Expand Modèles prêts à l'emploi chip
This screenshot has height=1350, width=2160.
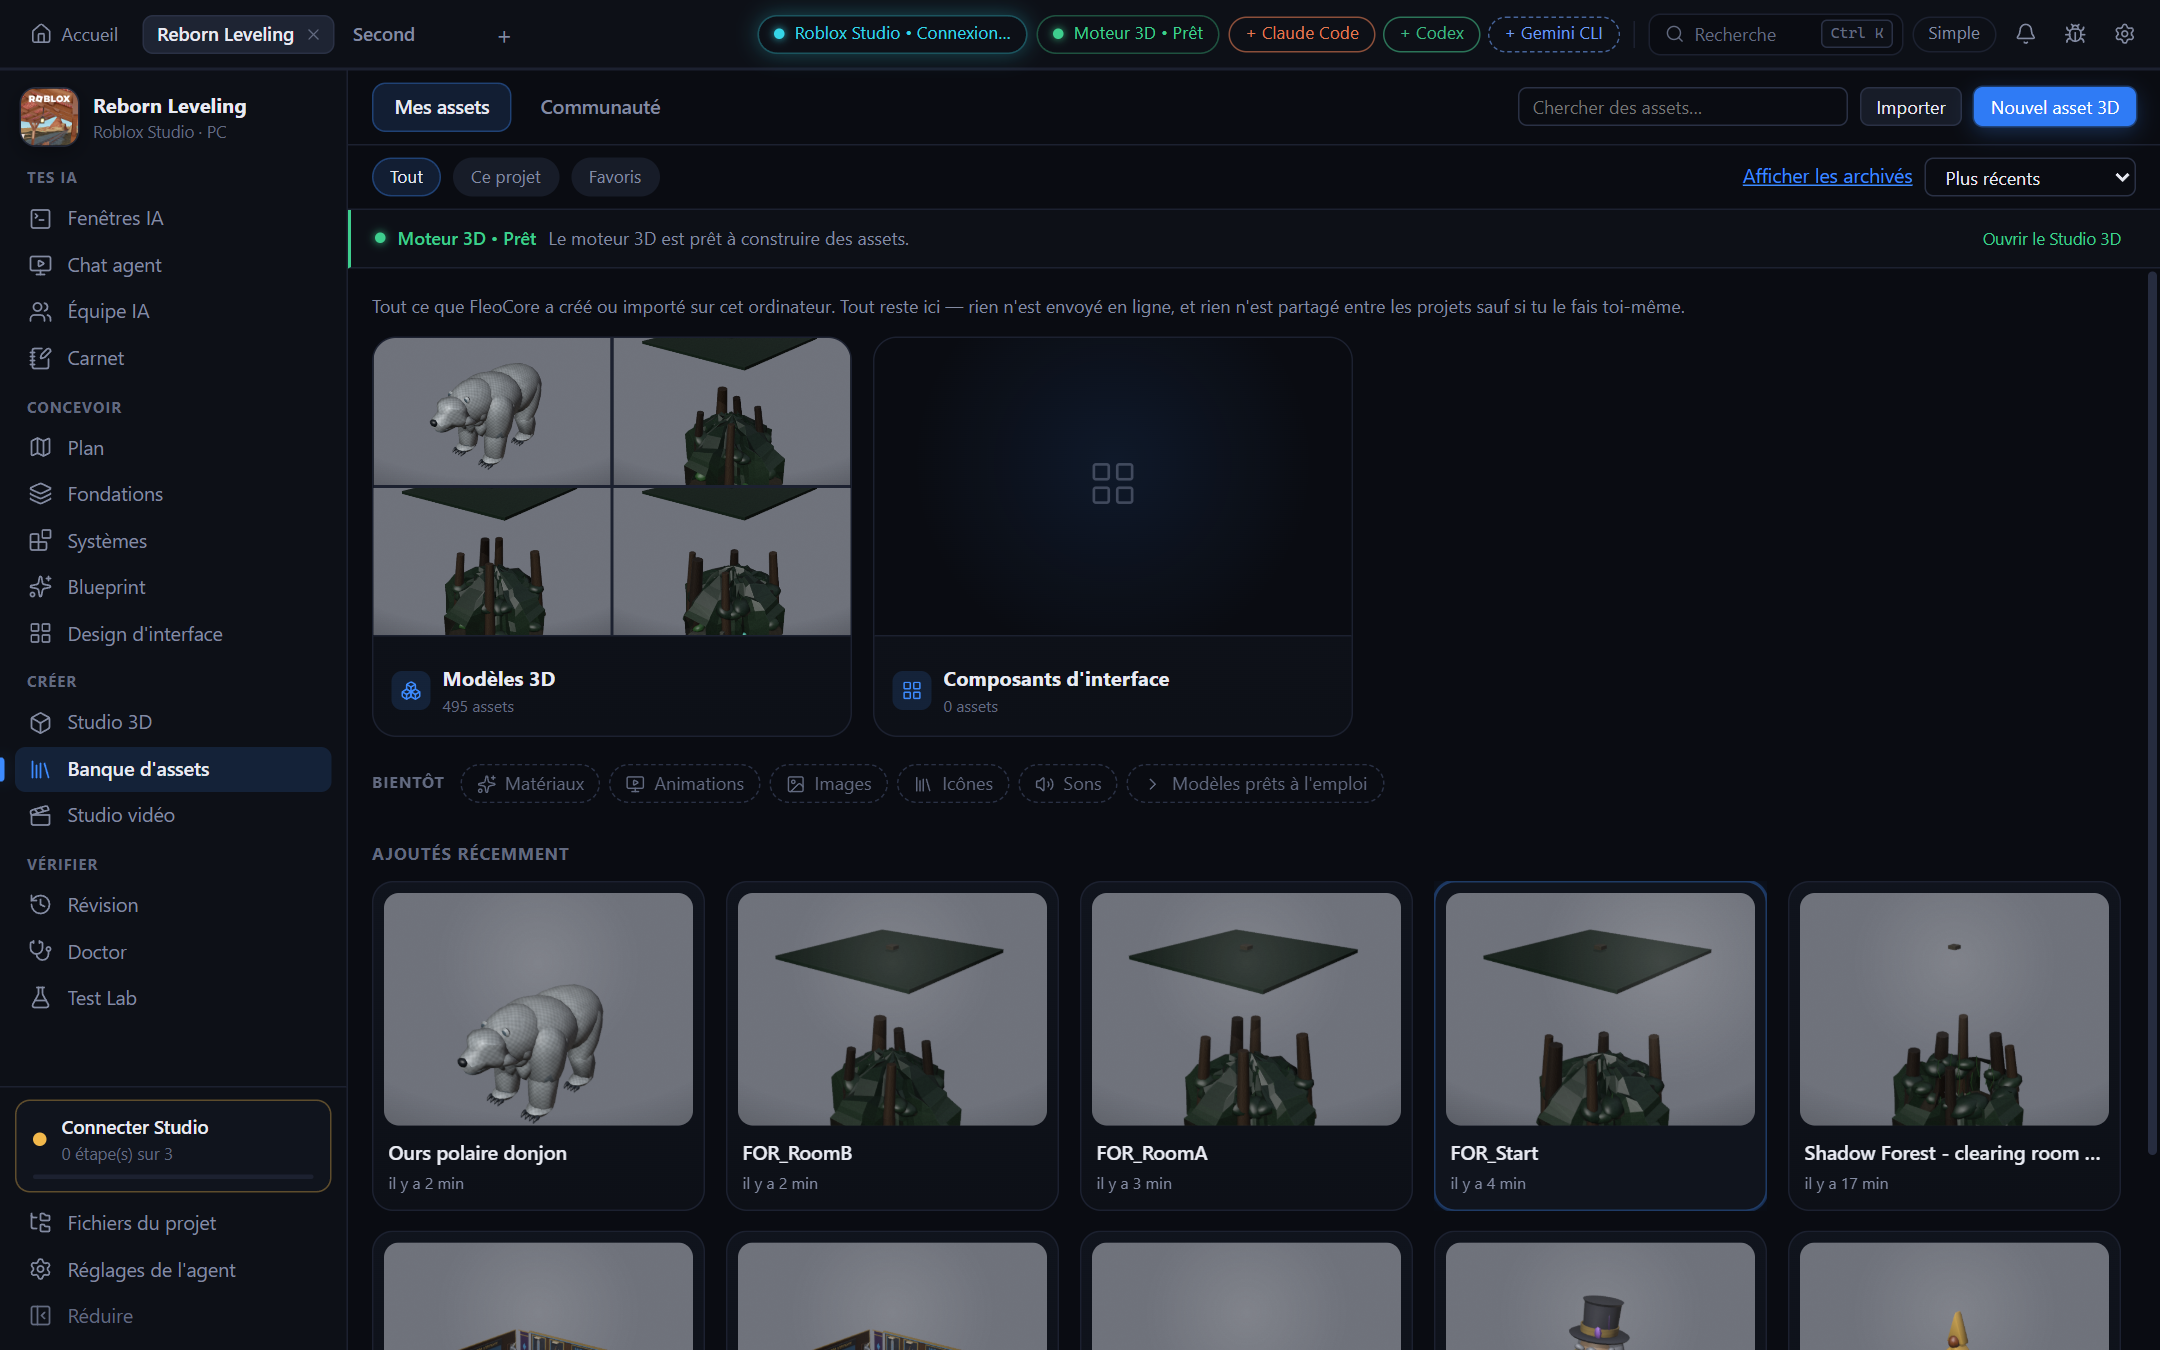(1255, 784)
